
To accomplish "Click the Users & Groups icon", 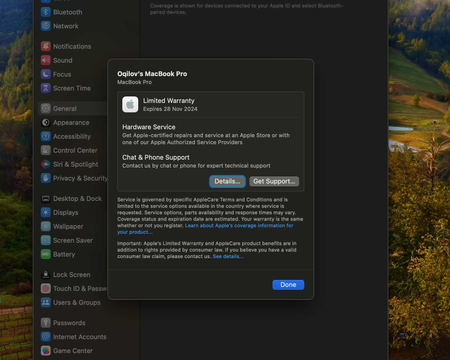I will pos(46,303).
